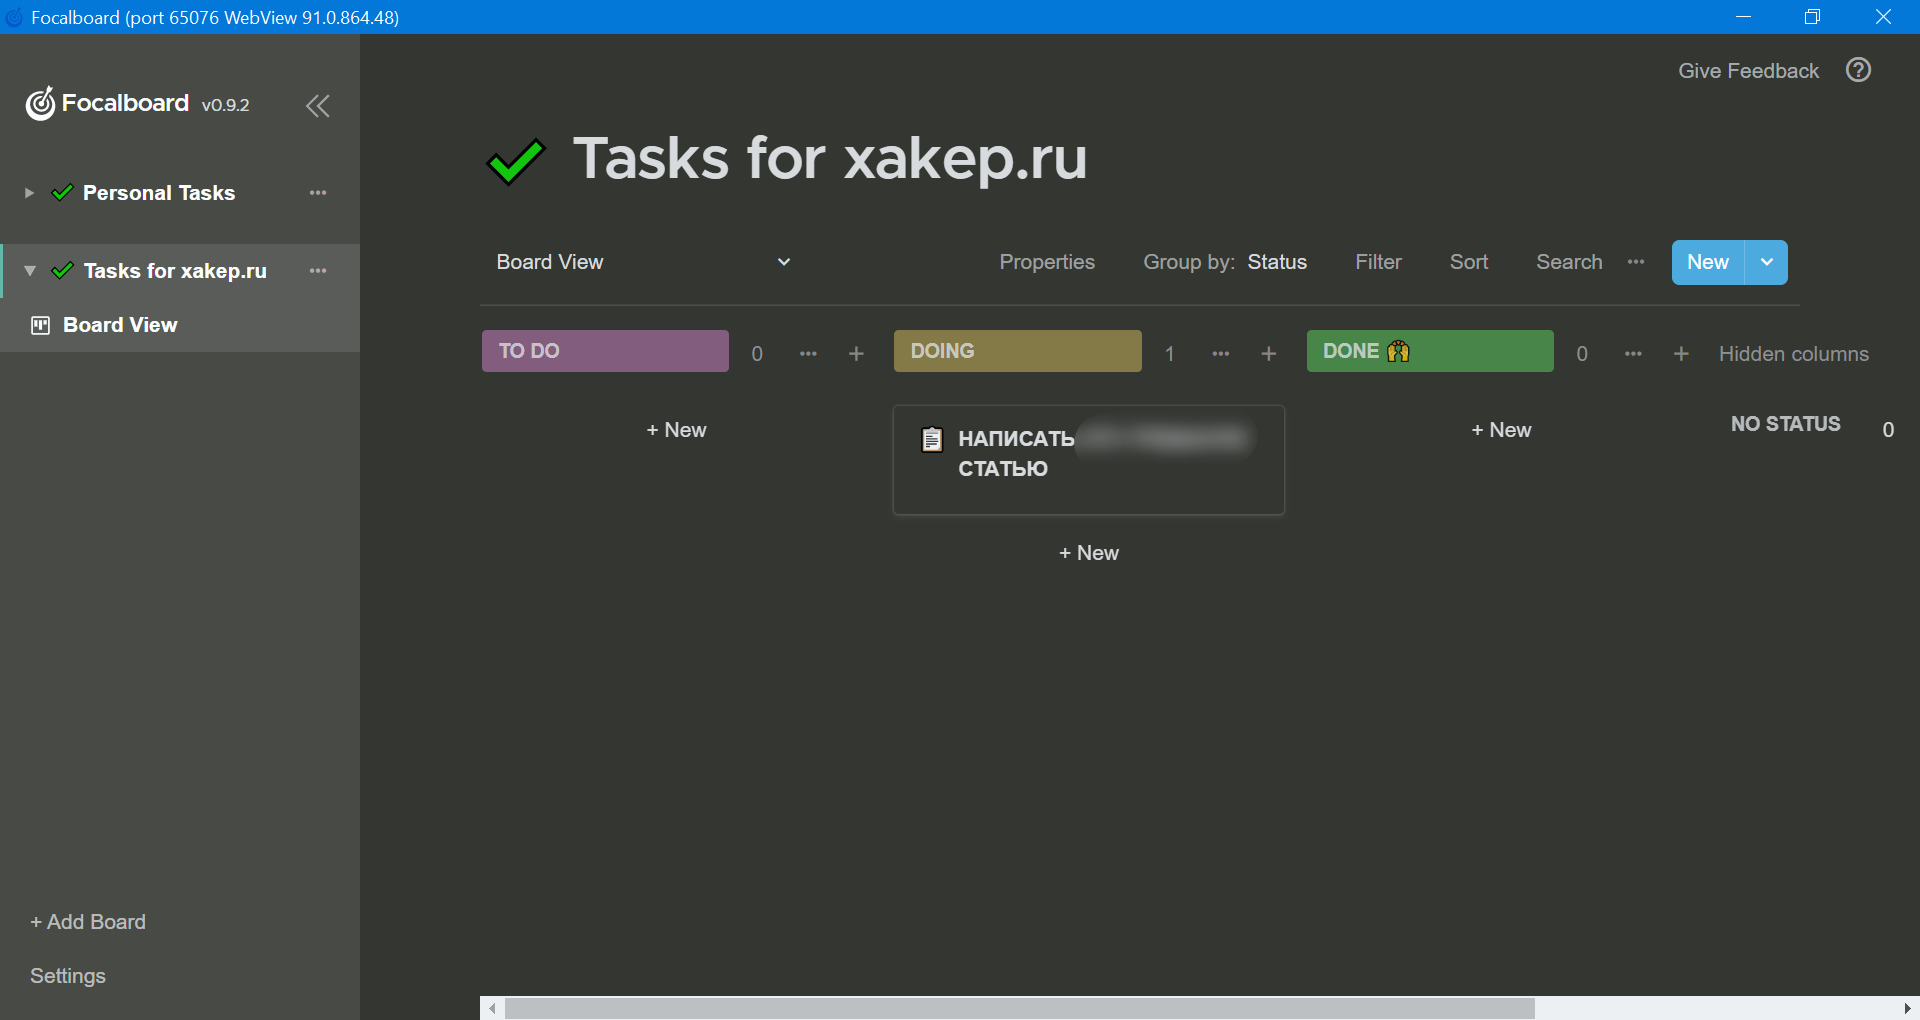Click Give Feedback link
1920x1020 pixels.
(1748, 71)
